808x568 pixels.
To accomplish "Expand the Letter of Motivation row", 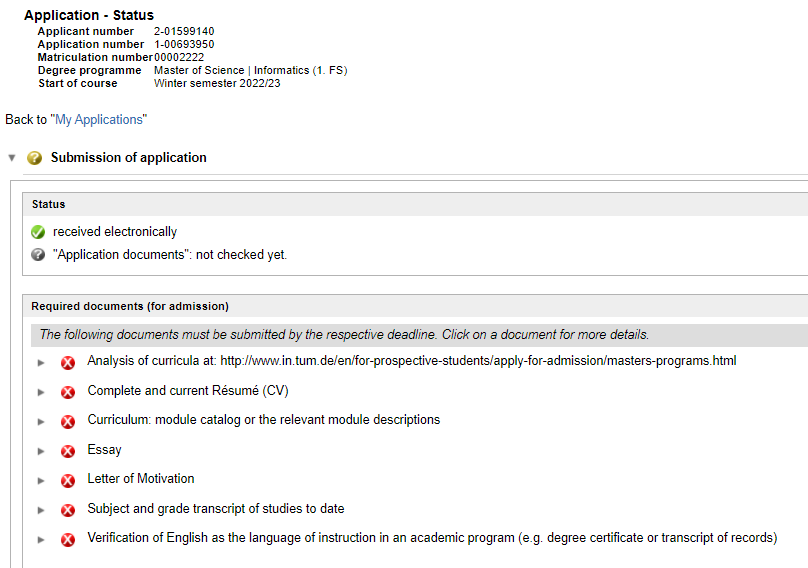I will tap(42, 480).
